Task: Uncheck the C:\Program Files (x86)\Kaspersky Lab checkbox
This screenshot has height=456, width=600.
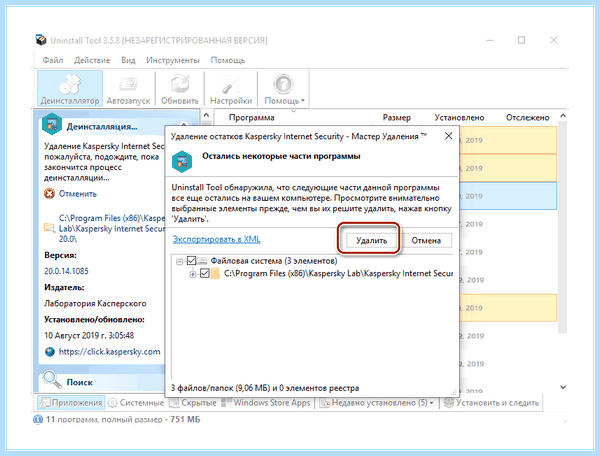Action: (205, 274)
